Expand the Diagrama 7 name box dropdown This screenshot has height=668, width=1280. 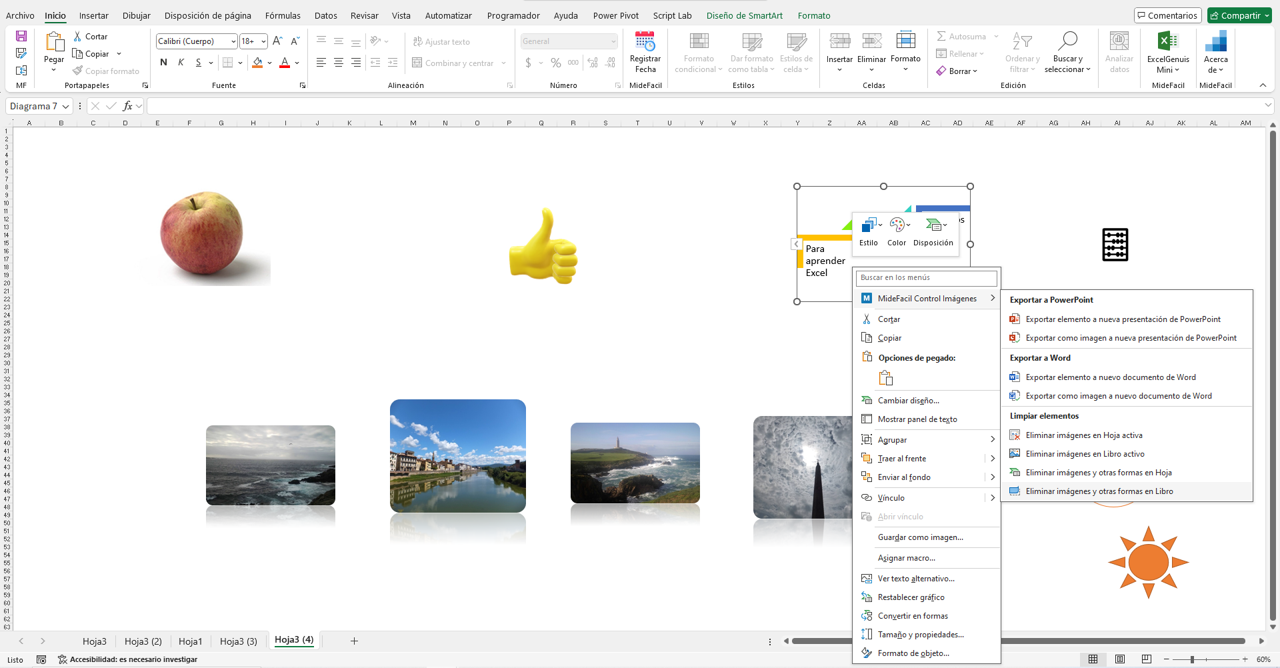pos(66,106)
